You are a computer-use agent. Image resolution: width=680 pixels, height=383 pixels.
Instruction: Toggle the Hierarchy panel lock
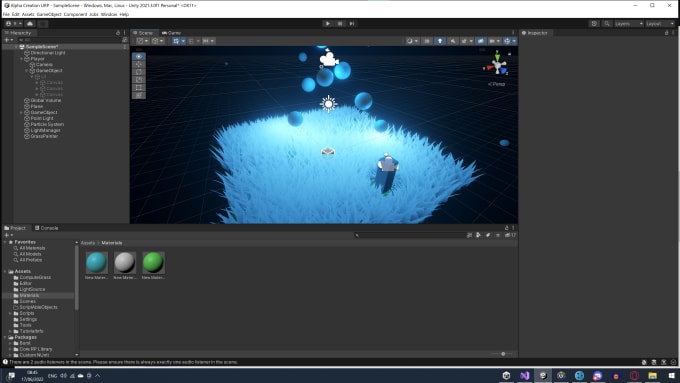coord(118,33)
